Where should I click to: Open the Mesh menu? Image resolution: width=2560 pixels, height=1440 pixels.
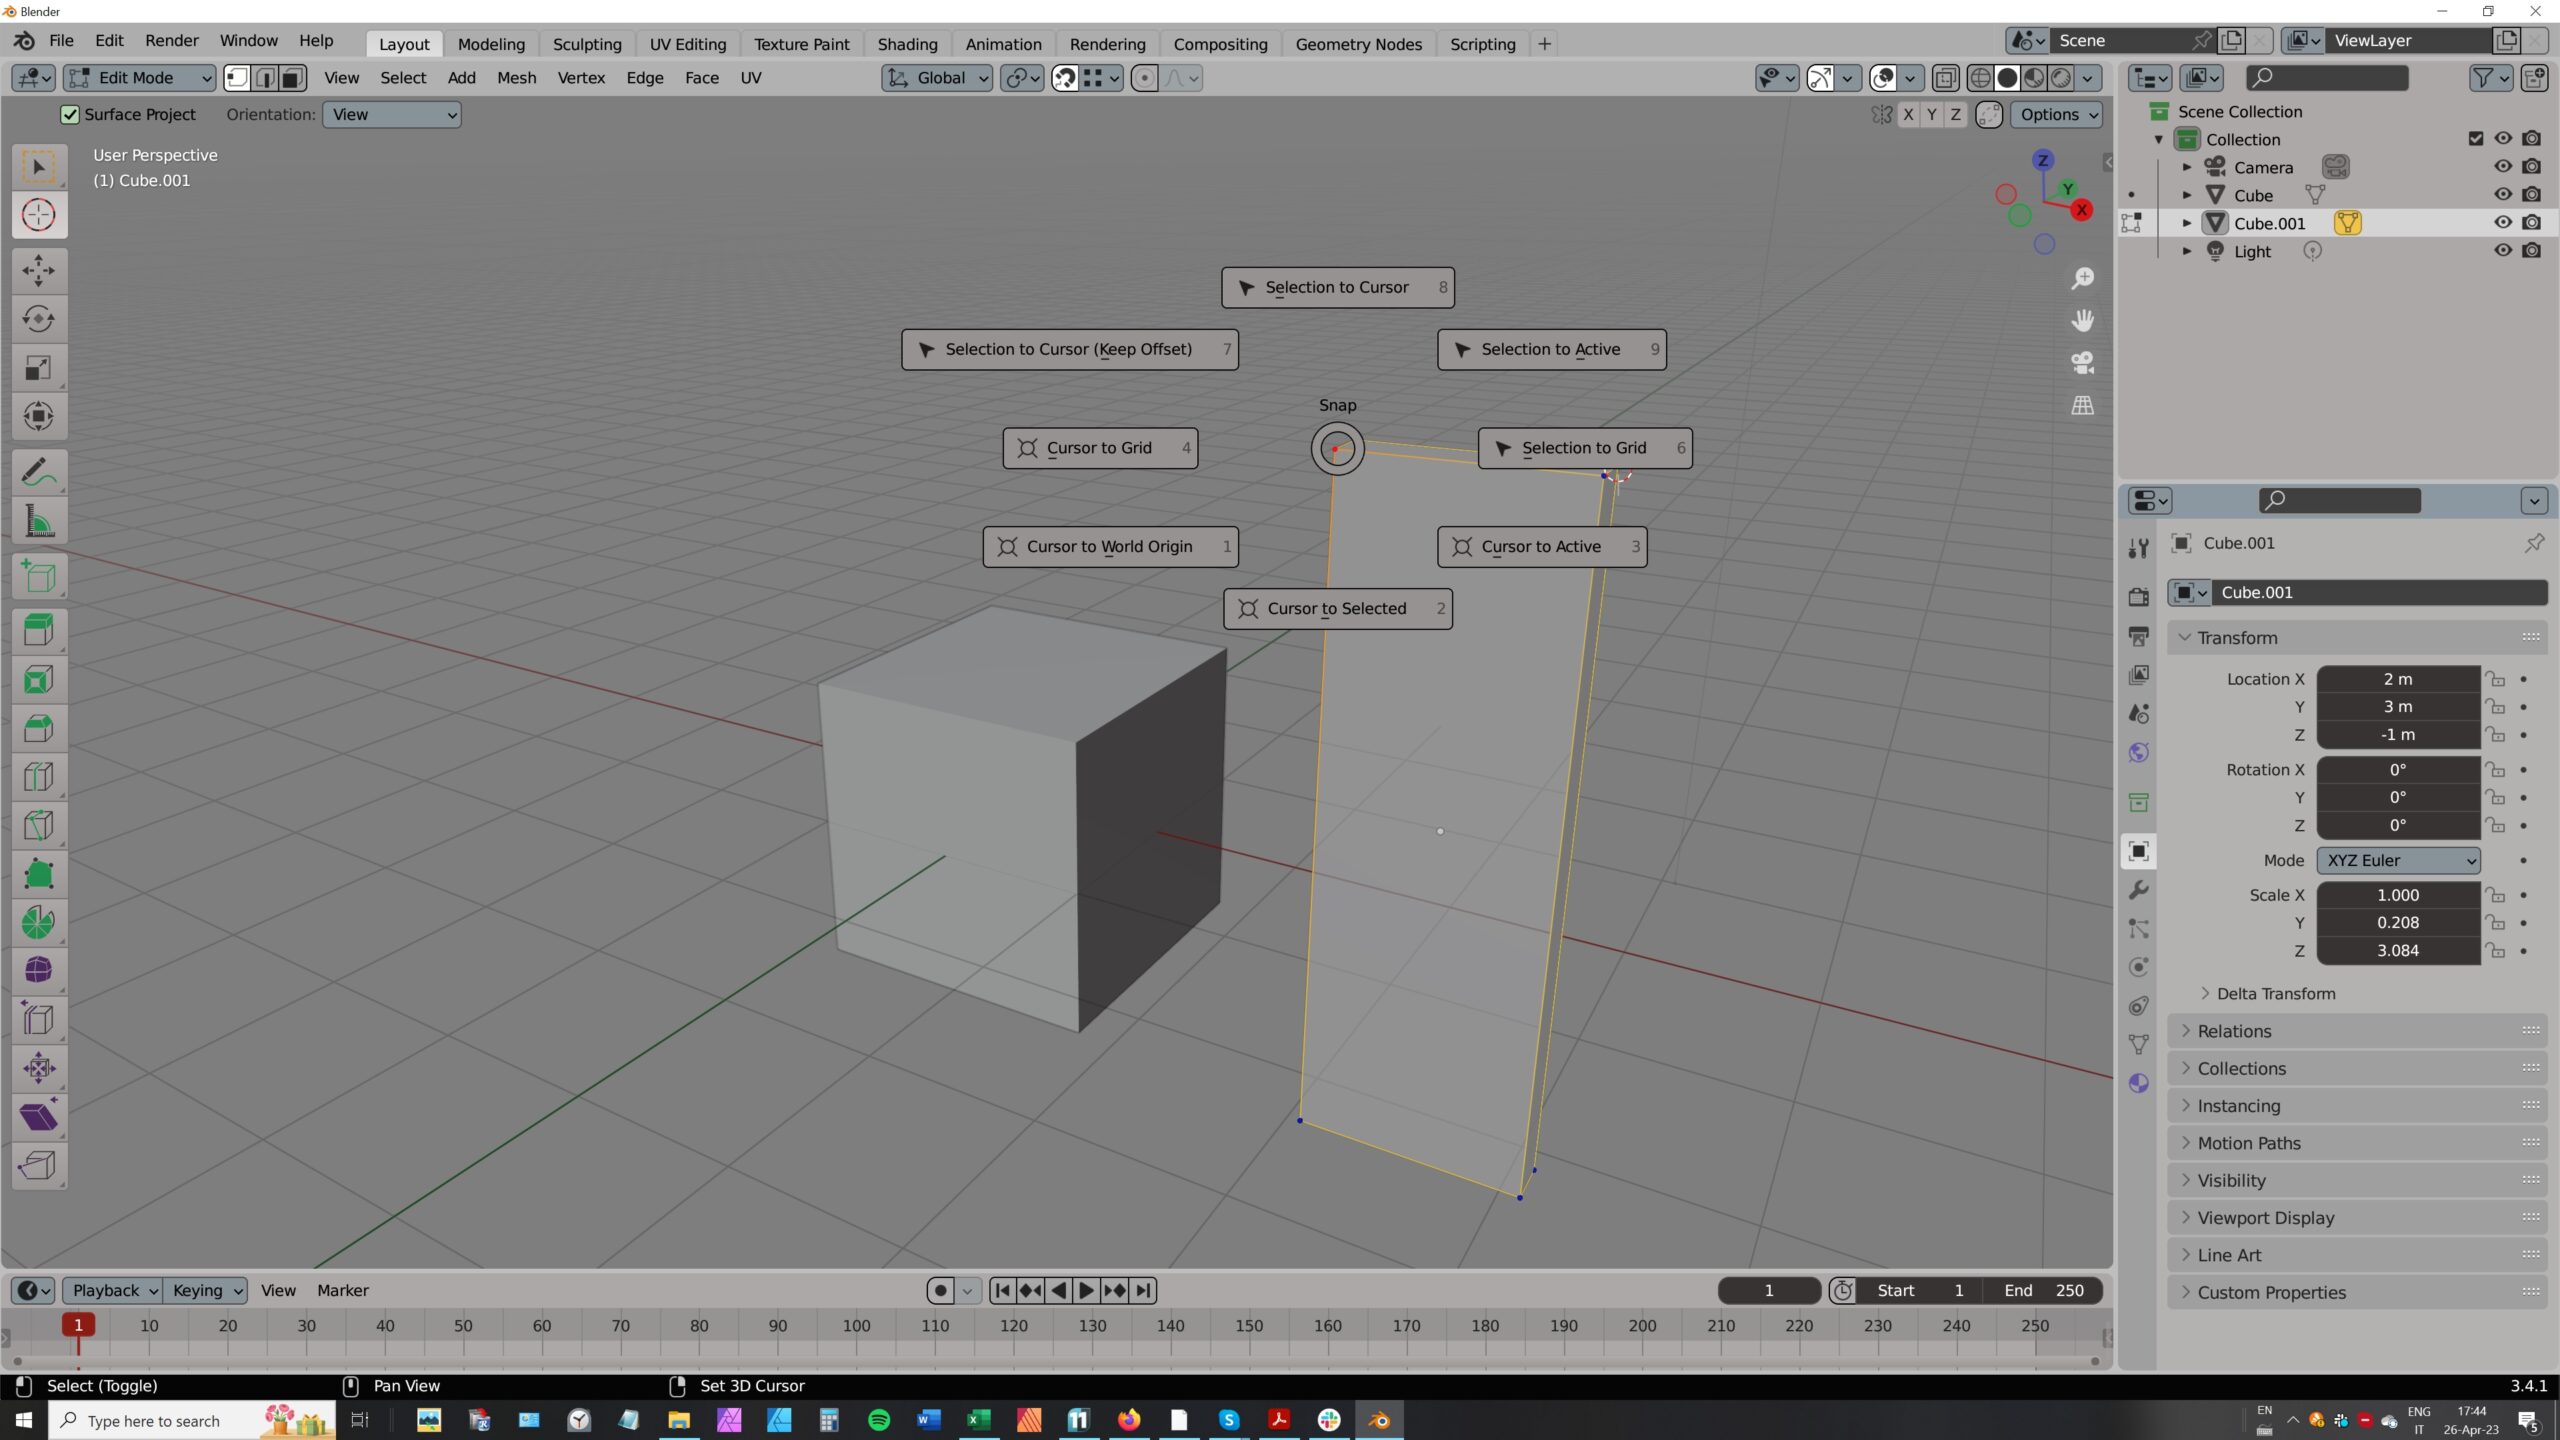pyautogui.click(x=516, y=78)
